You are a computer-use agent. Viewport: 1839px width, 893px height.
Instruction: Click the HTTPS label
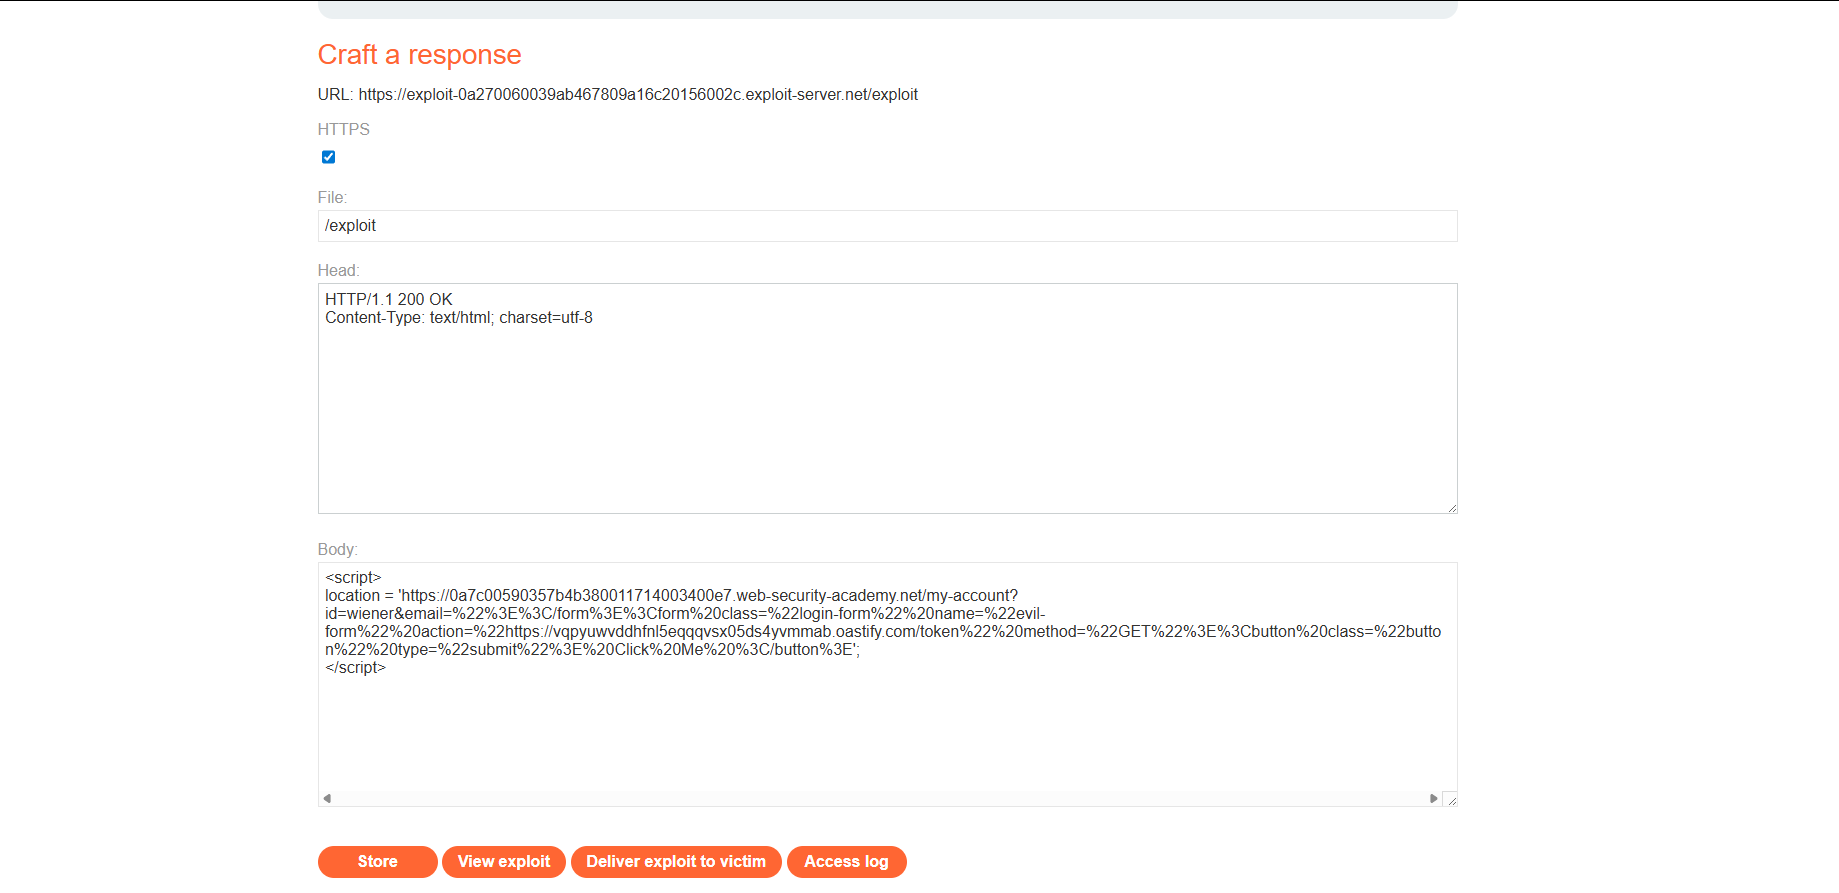(344, 130)
